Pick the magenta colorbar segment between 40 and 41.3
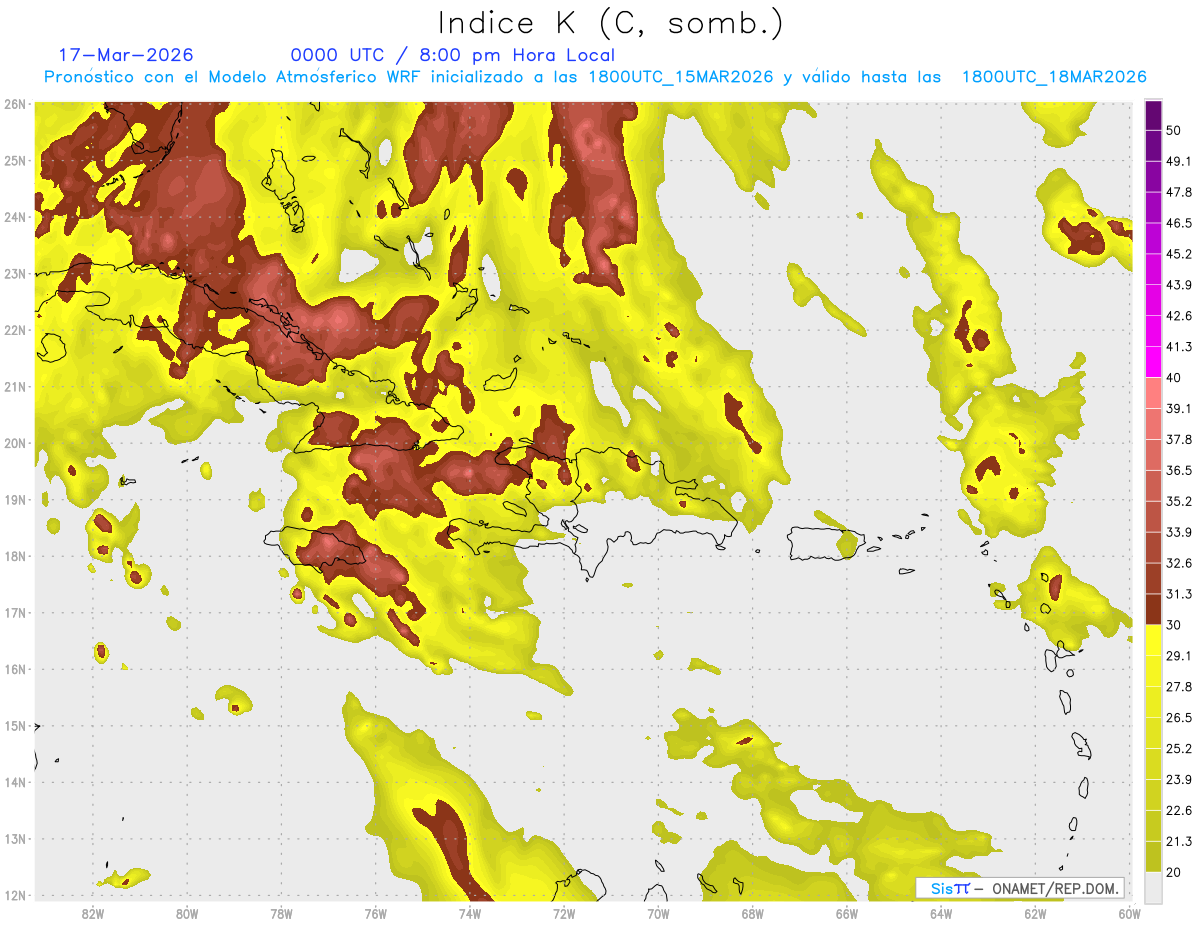The width and height of the screenshot is (1200, 927). pyautogui.click(x=1153, y=362)
